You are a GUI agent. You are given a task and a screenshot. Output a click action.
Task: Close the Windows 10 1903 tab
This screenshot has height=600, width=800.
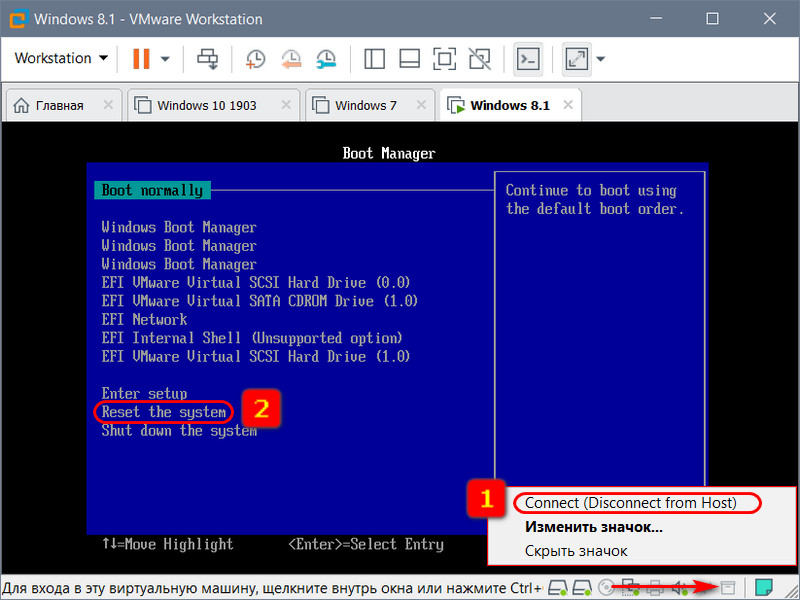point(286,105)
